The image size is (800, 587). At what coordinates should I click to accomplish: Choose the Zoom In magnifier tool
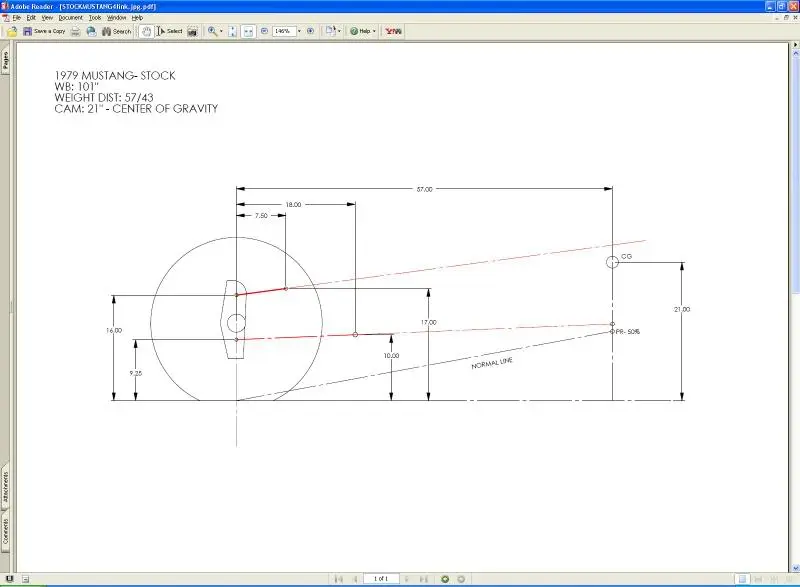(x=212, y=31)
